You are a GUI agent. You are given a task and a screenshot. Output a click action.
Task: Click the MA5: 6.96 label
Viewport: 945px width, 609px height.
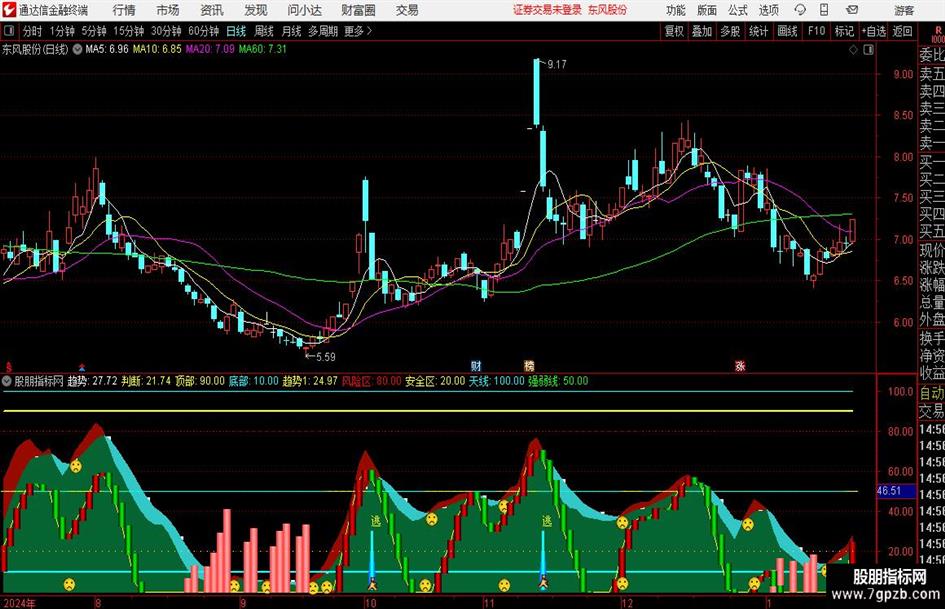pyautogui.click(x=107, y=49)
